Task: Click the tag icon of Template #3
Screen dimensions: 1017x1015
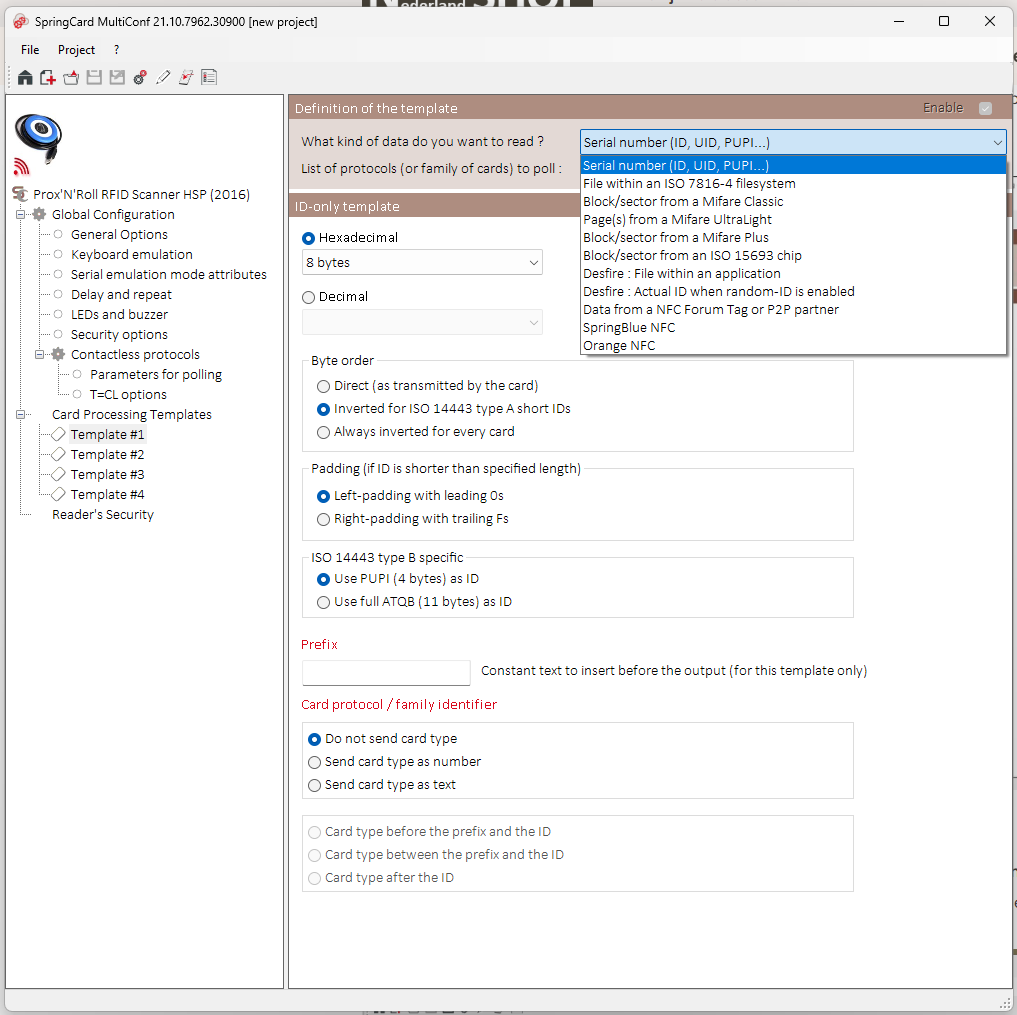Action: (x=58, y=474)
